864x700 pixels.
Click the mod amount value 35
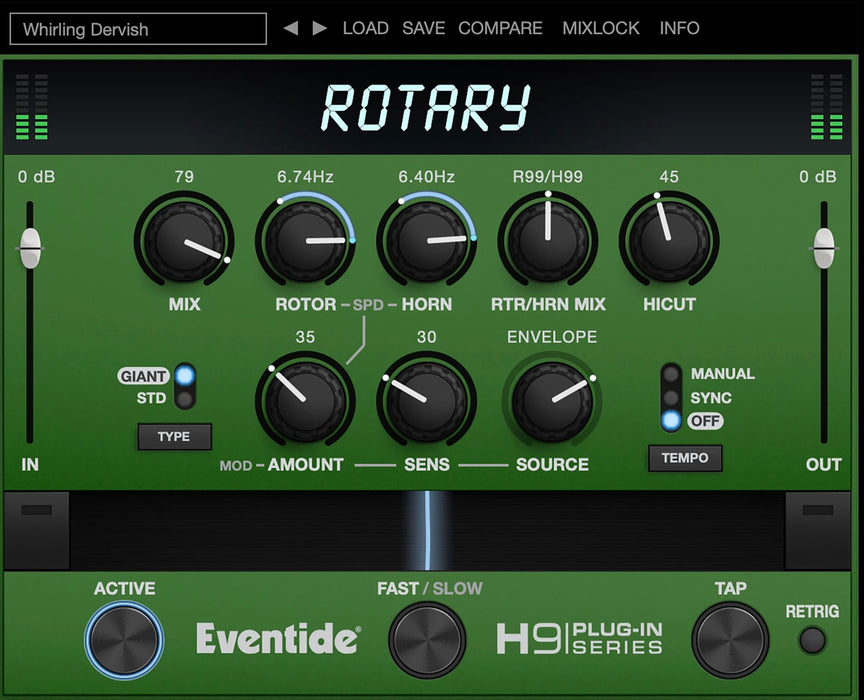tap(305, 337)
